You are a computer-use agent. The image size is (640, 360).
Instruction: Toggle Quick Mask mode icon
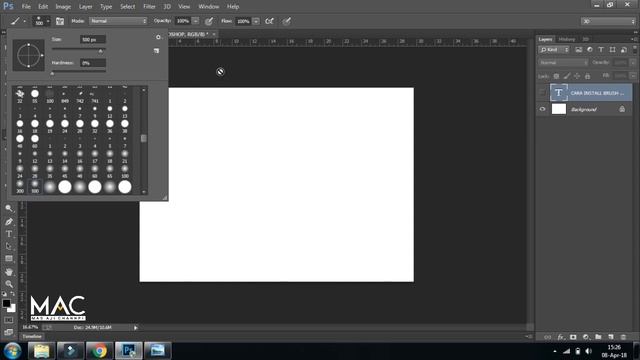(9, 320)
